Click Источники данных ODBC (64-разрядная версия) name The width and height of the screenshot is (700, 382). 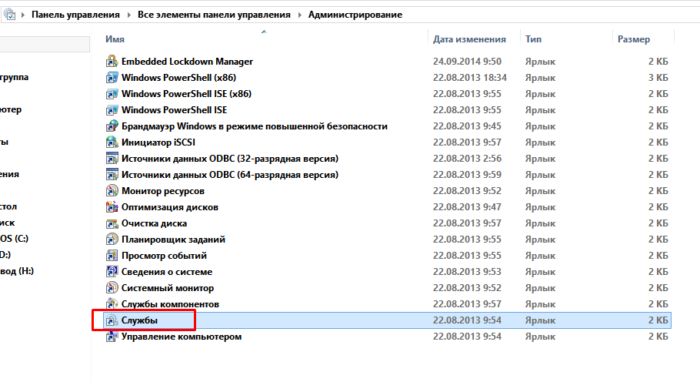230,174
